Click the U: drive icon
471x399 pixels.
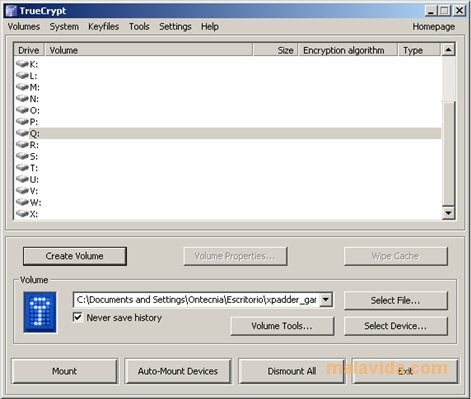(22, 179)
